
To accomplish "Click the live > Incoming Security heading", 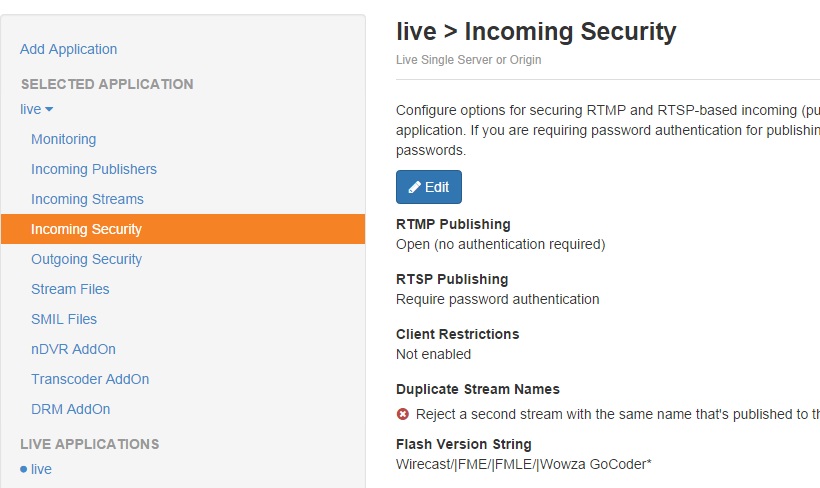I will point(536,31).
